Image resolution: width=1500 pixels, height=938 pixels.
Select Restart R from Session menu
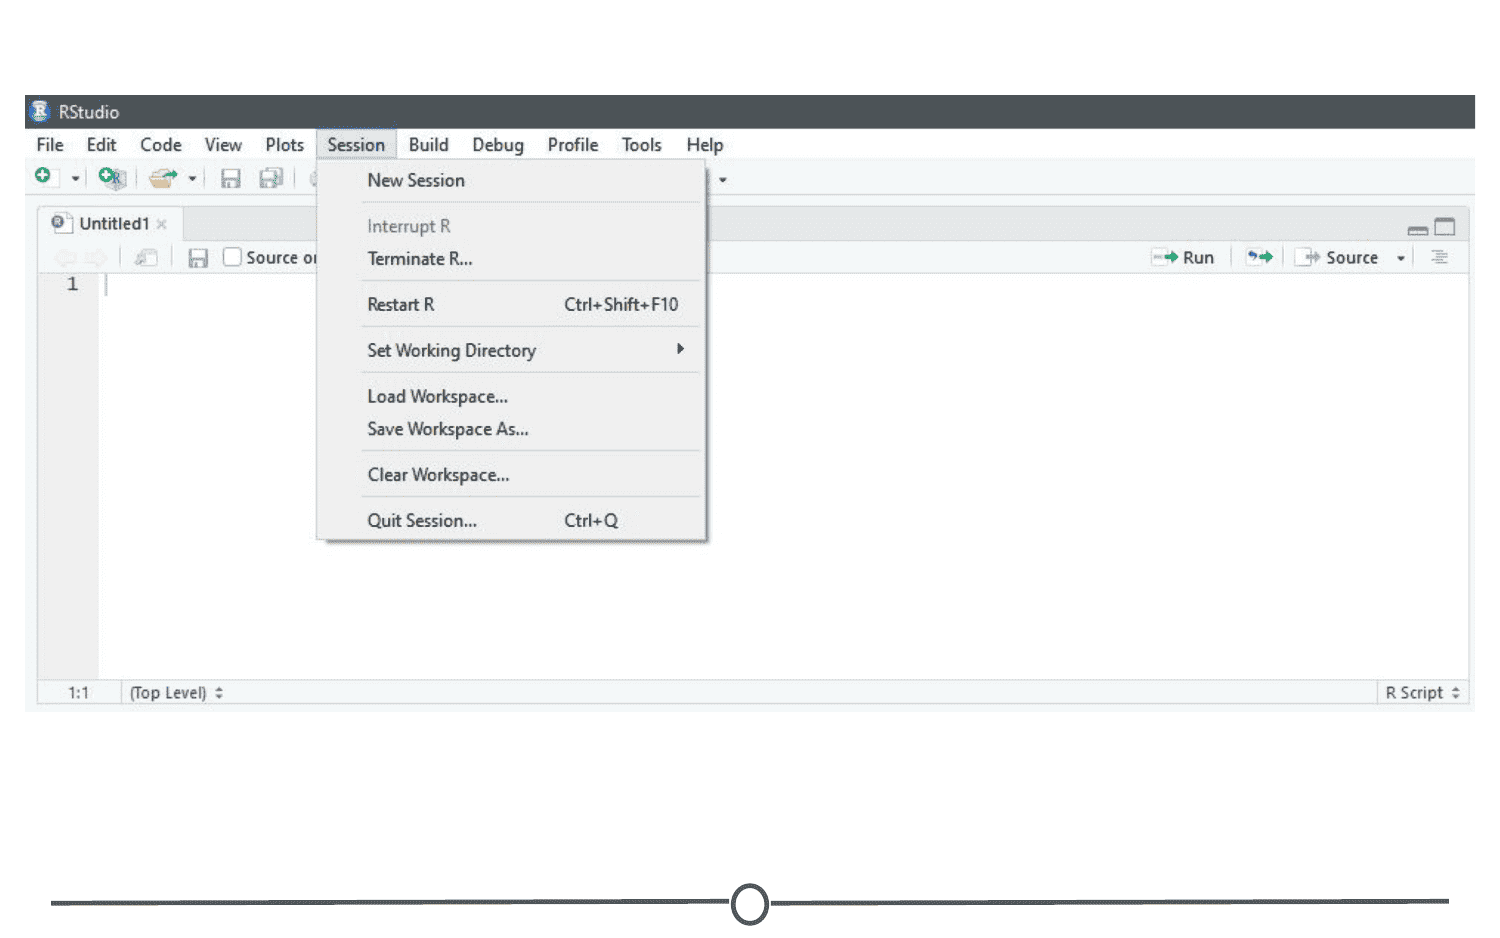coord(511,305)
